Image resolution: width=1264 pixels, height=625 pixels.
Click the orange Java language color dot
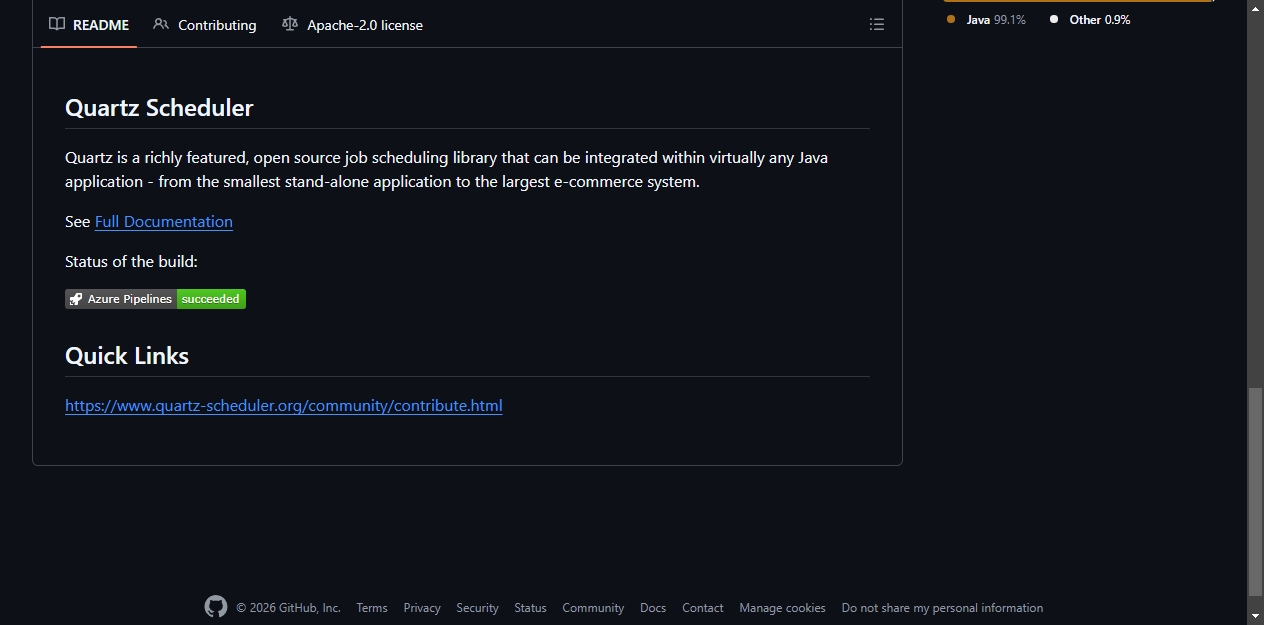[x=951, y=19]
